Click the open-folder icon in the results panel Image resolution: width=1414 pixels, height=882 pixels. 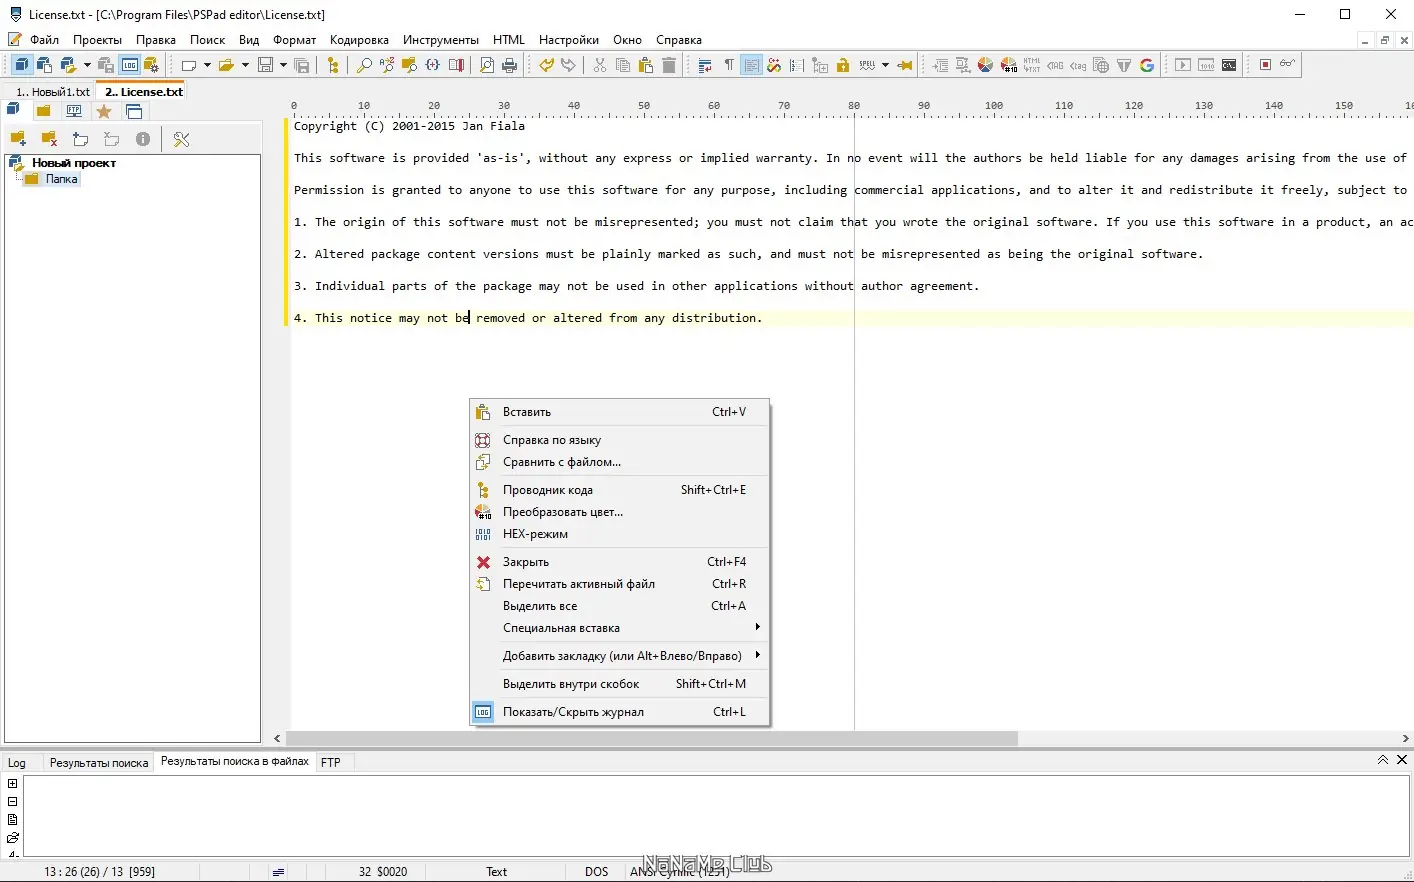(x=13, y=838)
